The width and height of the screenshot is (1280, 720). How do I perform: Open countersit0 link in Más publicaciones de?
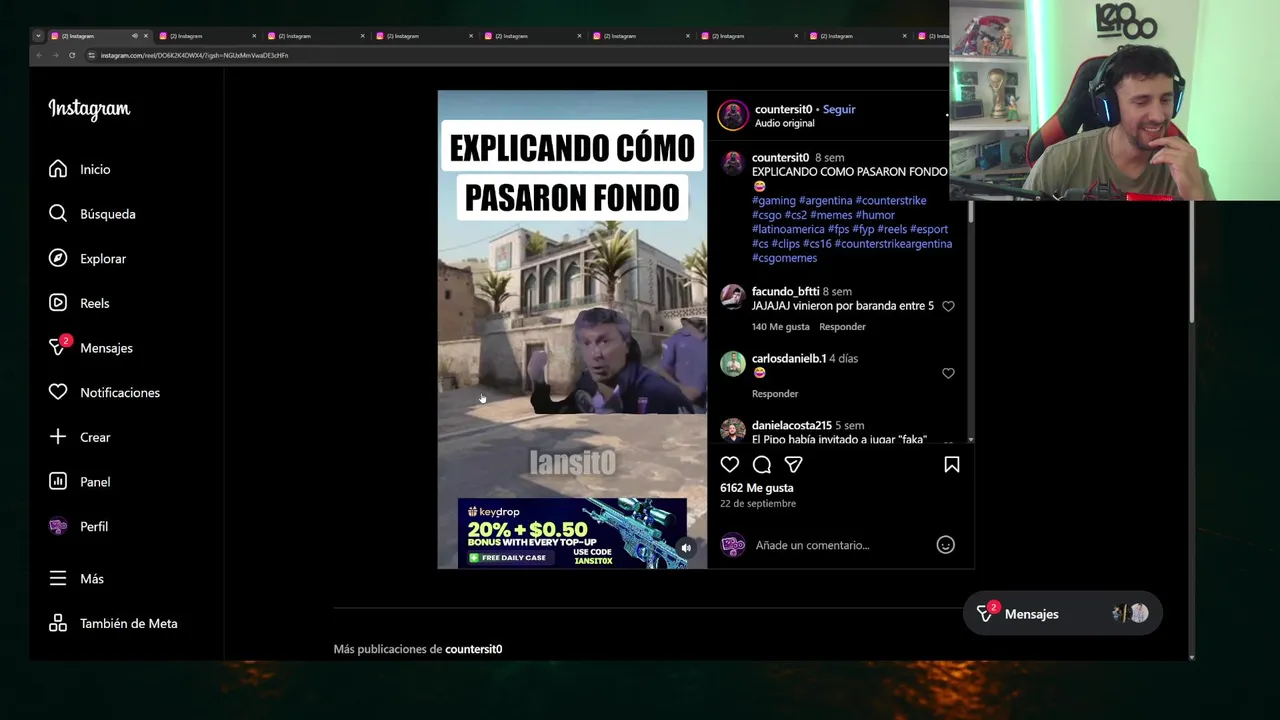click(x=474, y=649)
